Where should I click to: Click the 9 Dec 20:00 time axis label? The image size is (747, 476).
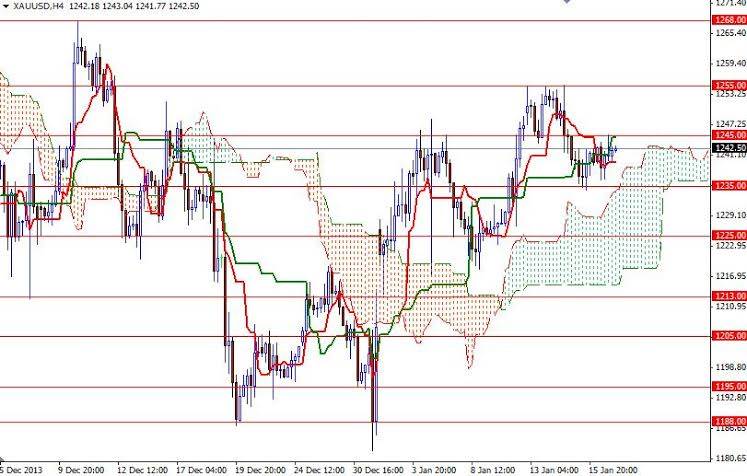tap(81, 470)
